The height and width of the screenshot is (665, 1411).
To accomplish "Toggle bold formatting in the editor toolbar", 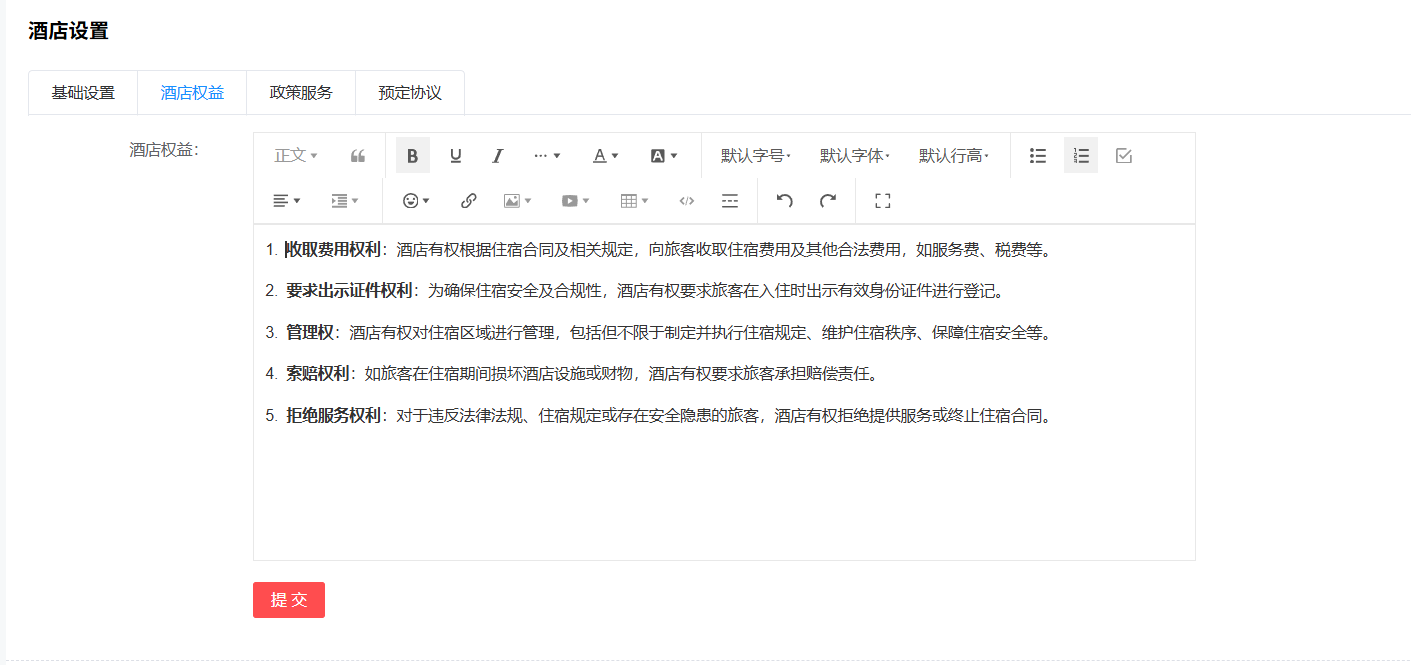I will point(412,156).
